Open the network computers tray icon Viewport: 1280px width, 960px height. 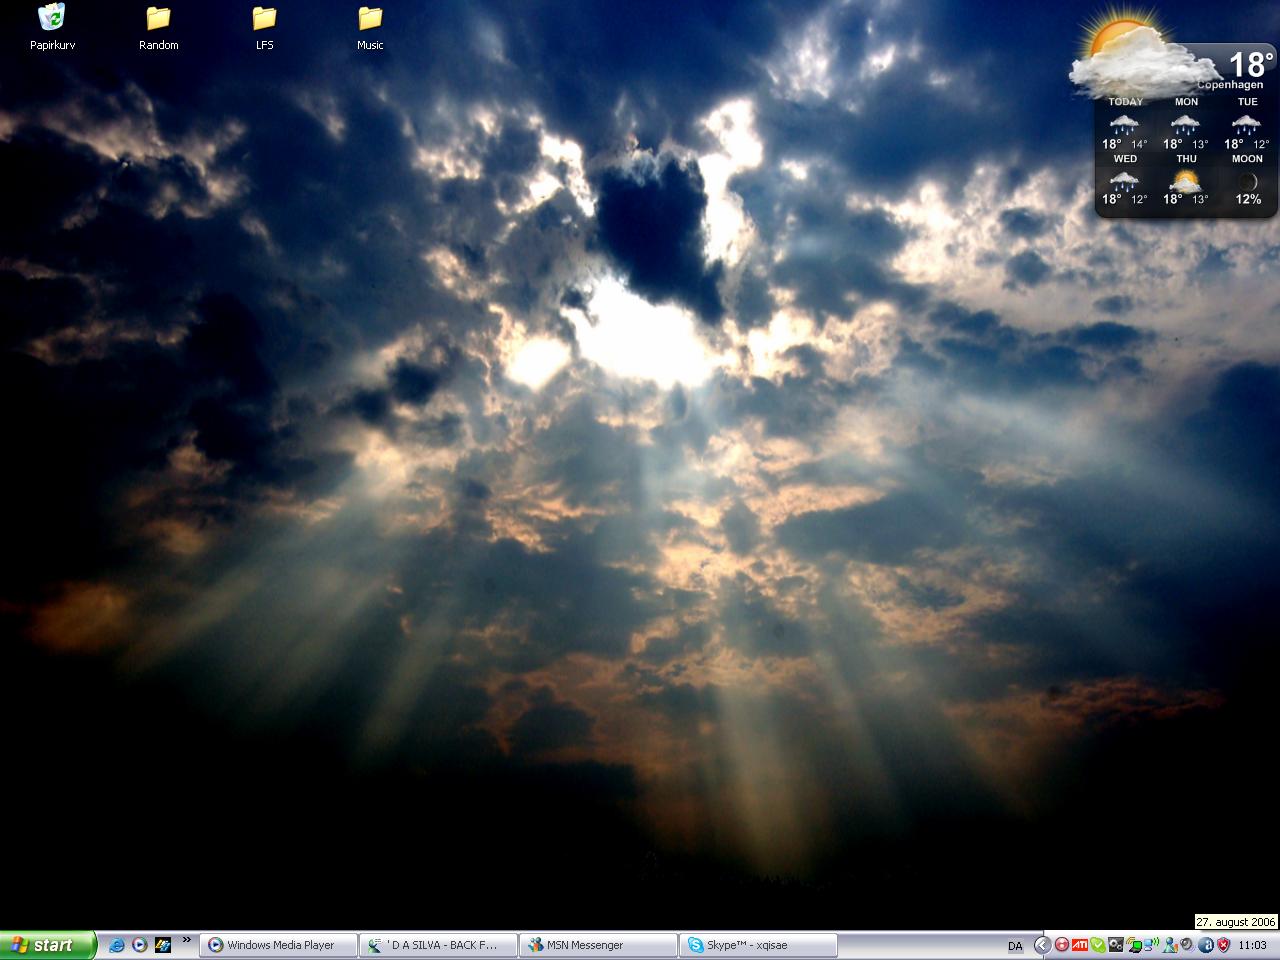pyautogui.click(x=1152, y=945)
